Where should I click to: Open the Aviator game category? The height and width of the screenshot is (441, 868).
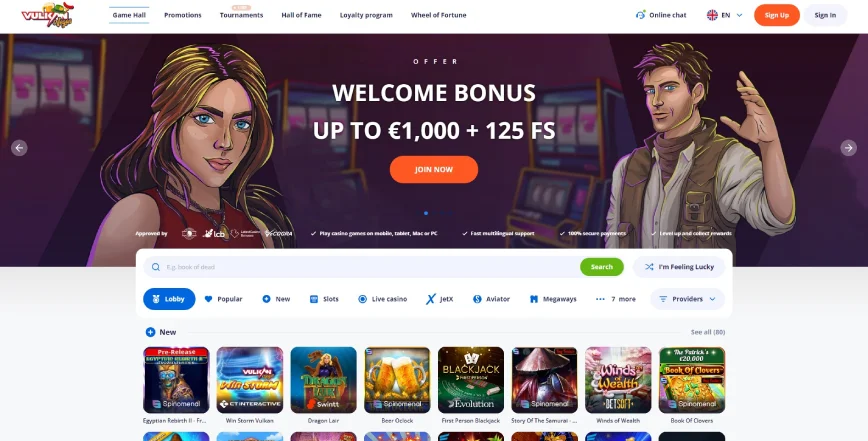point(491,299)
